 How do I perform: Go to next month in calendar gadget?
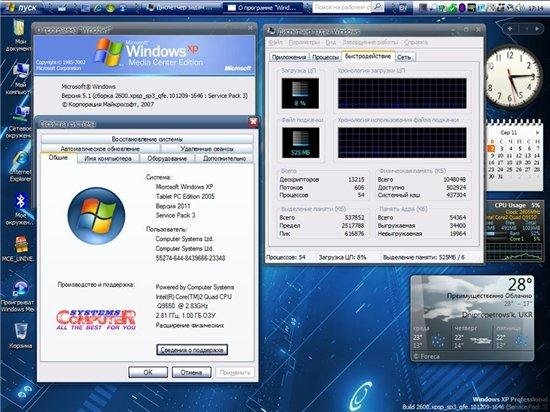point(537,133)
